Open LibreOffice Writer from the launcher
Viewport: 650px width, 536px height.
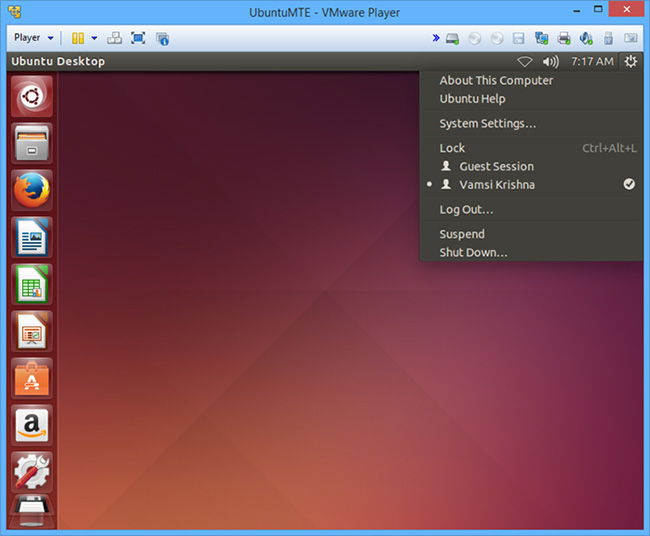tap(32, 238)
